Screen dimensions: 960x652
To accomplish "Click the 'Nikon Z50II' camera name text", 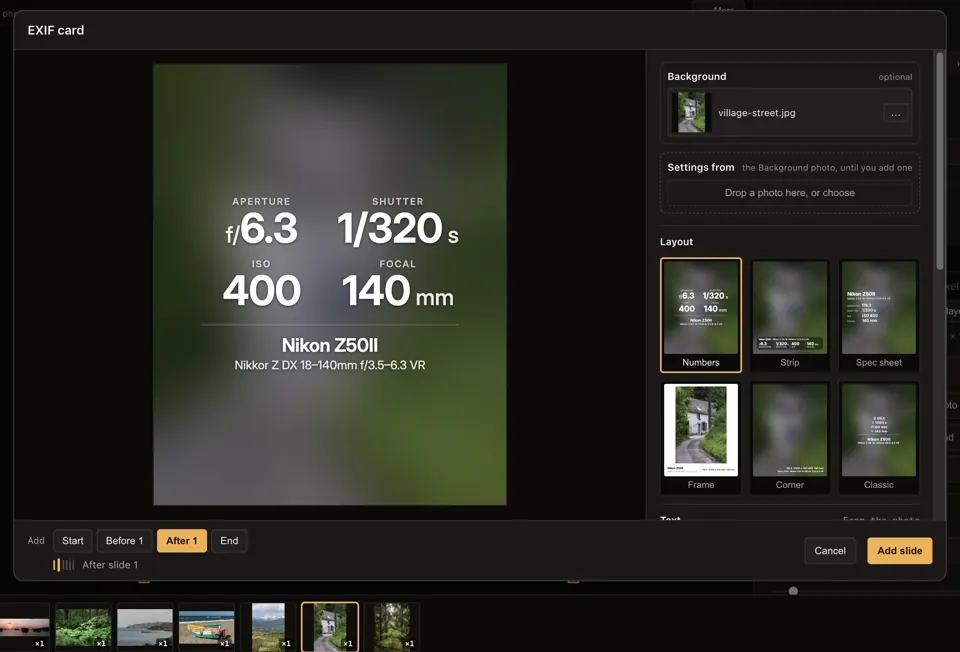I will 330,345.
